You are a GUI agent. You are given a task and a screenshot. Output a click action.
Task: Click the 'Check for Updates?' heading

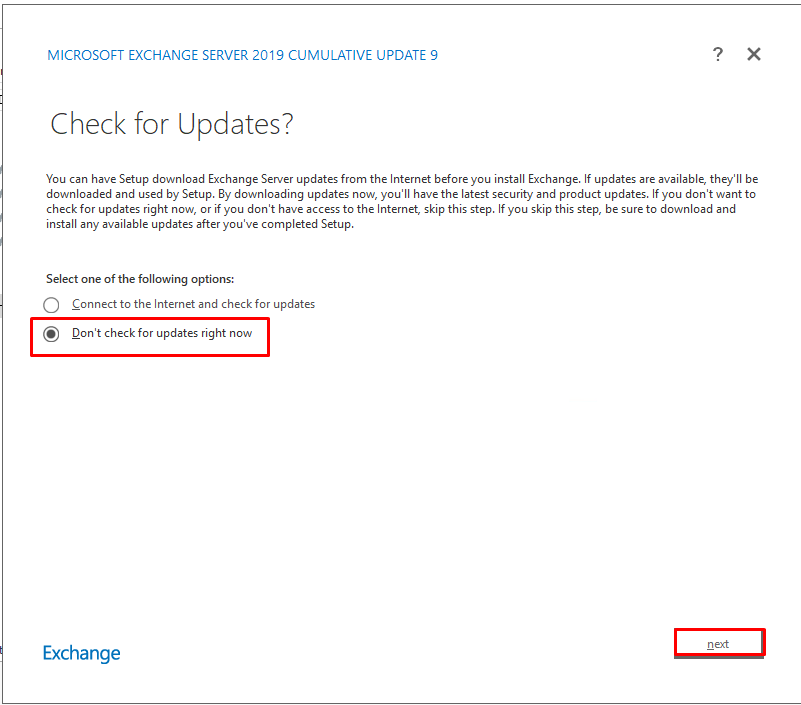tap(171, 124)
